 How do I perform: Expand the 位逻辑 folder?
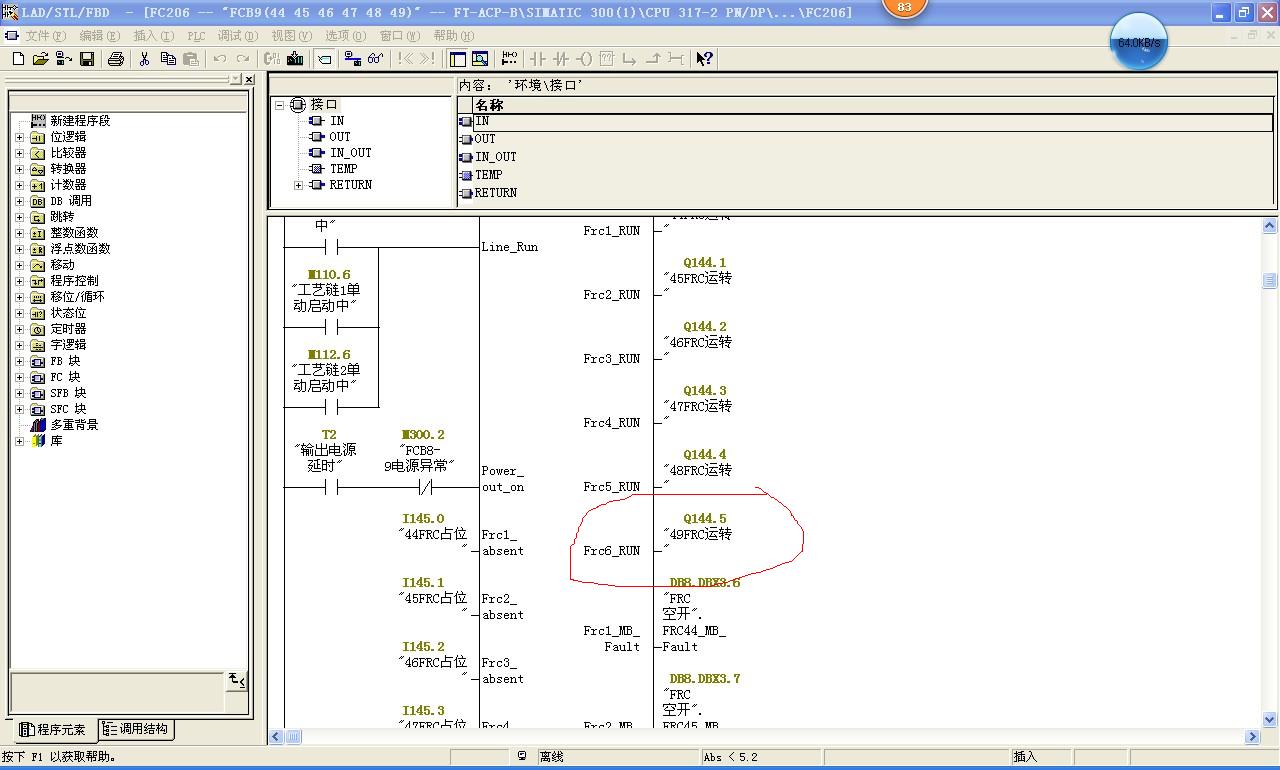19,137
